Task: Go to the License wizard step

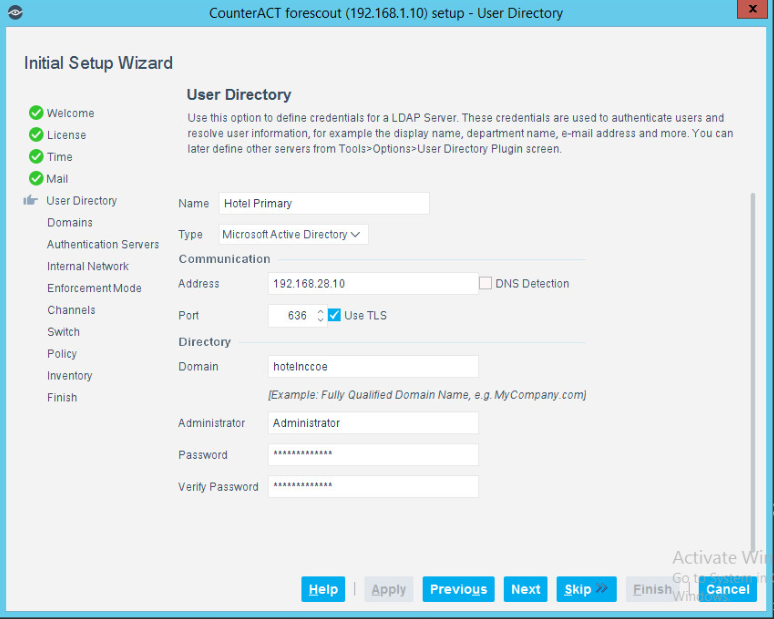Action: [x=67, y=135]
